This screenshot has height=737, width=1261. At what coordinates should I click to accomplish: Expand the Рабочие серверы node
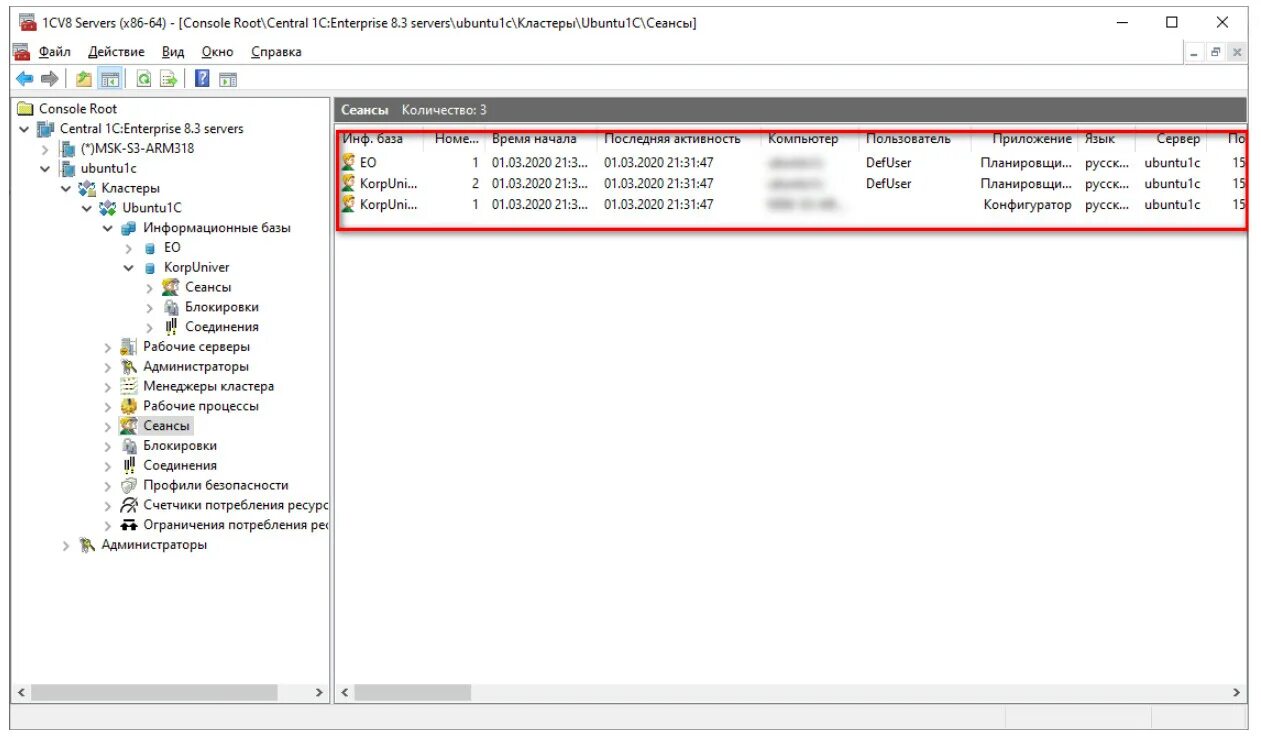pyautogui.click(x=108, y=347)
